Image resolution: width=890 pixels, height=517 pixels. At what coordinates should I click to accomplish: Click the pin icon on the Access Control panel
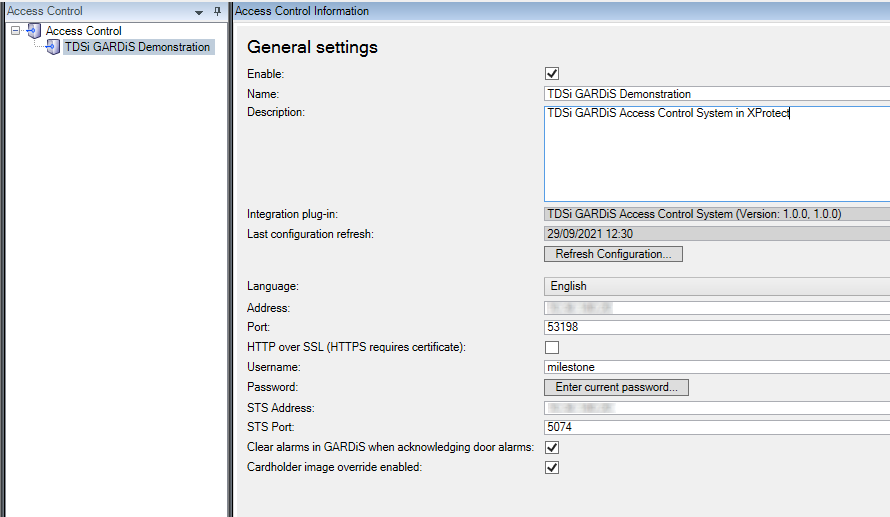tap(217, 11)
